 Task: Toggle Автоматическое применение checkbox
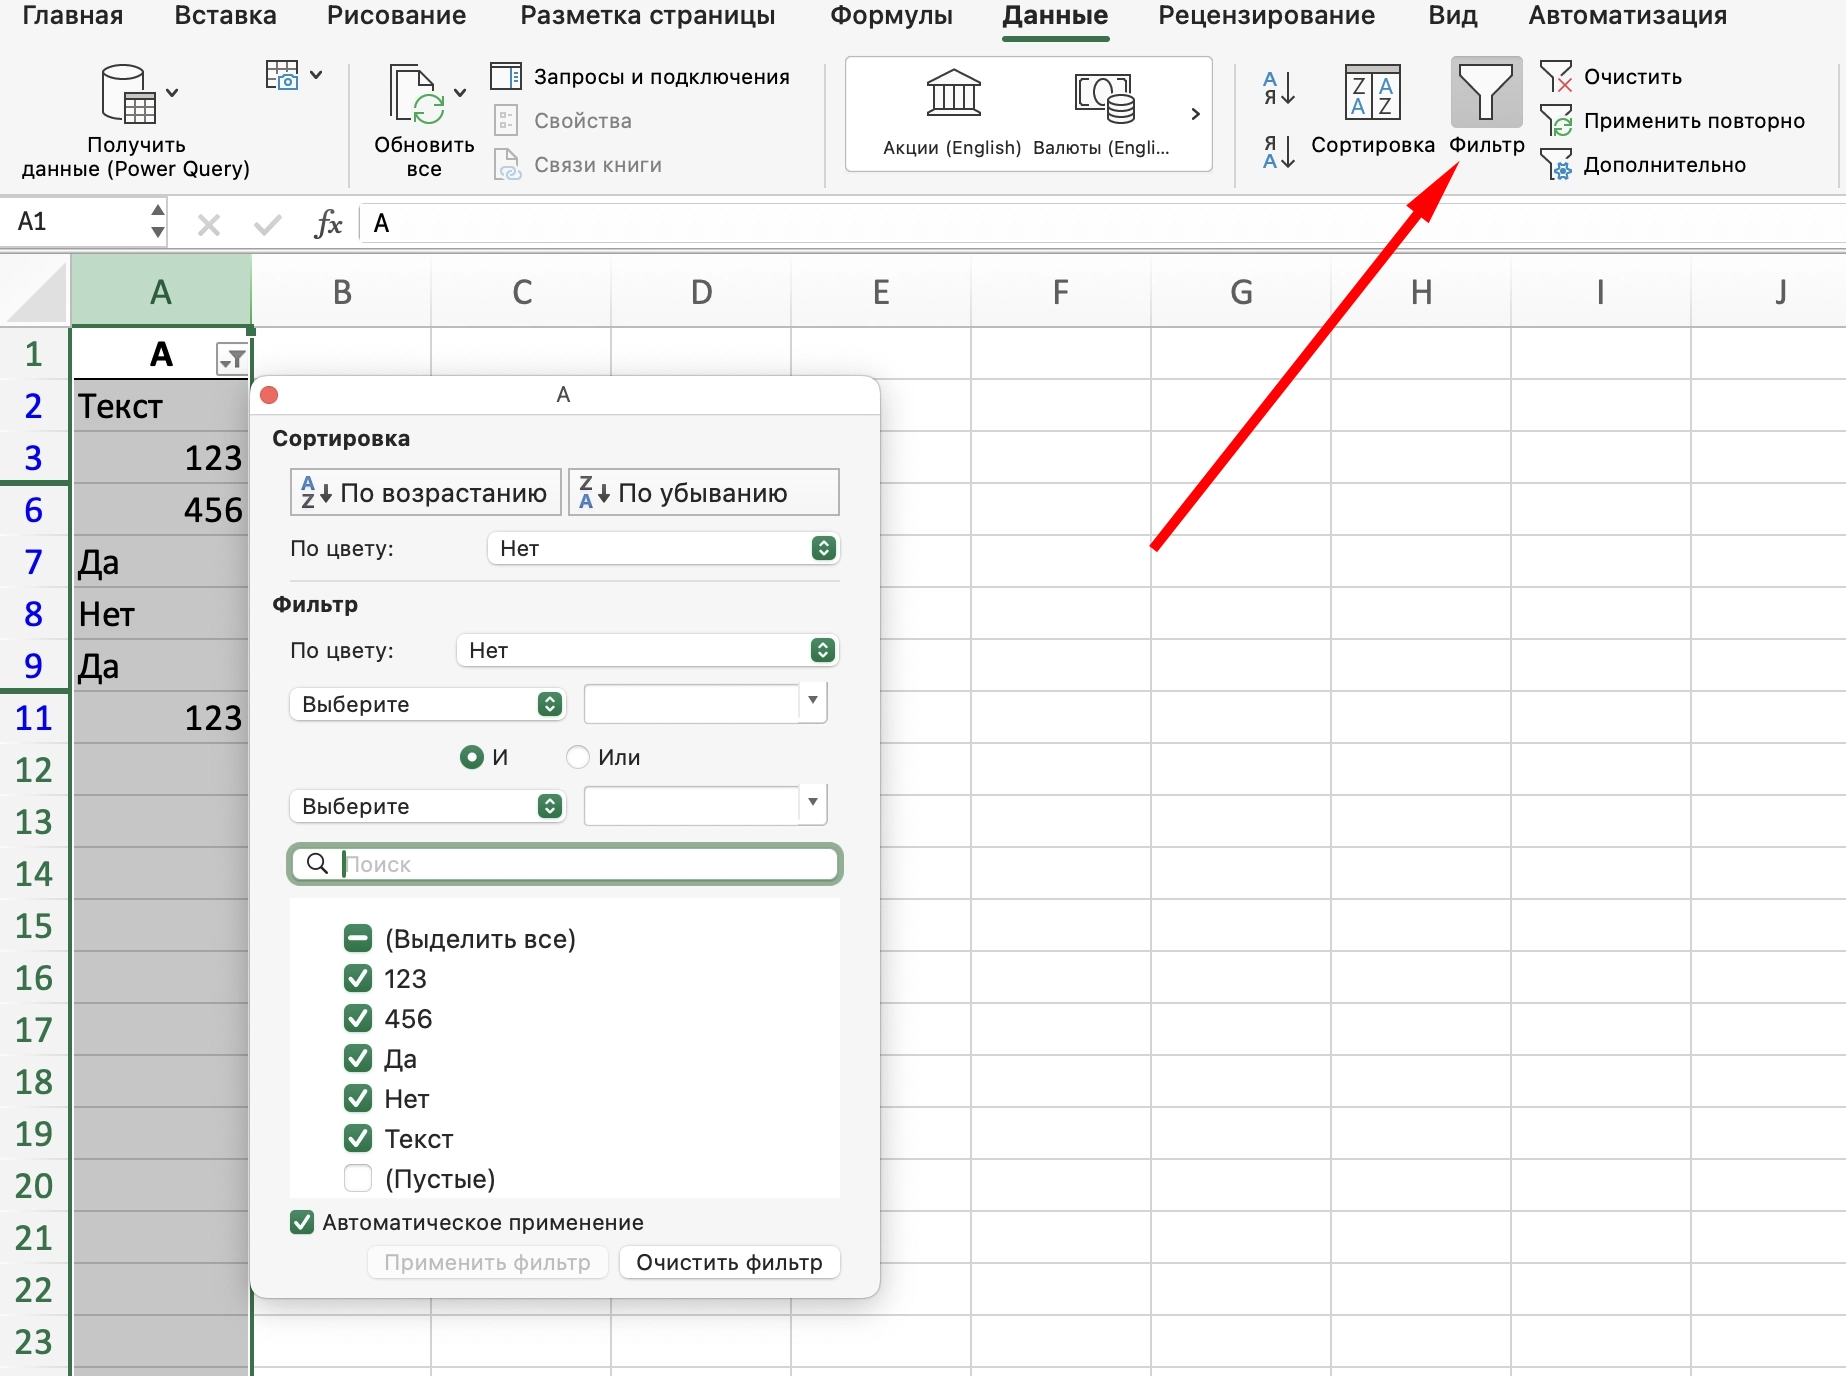pyautogui.click(x=302, y=1222)
